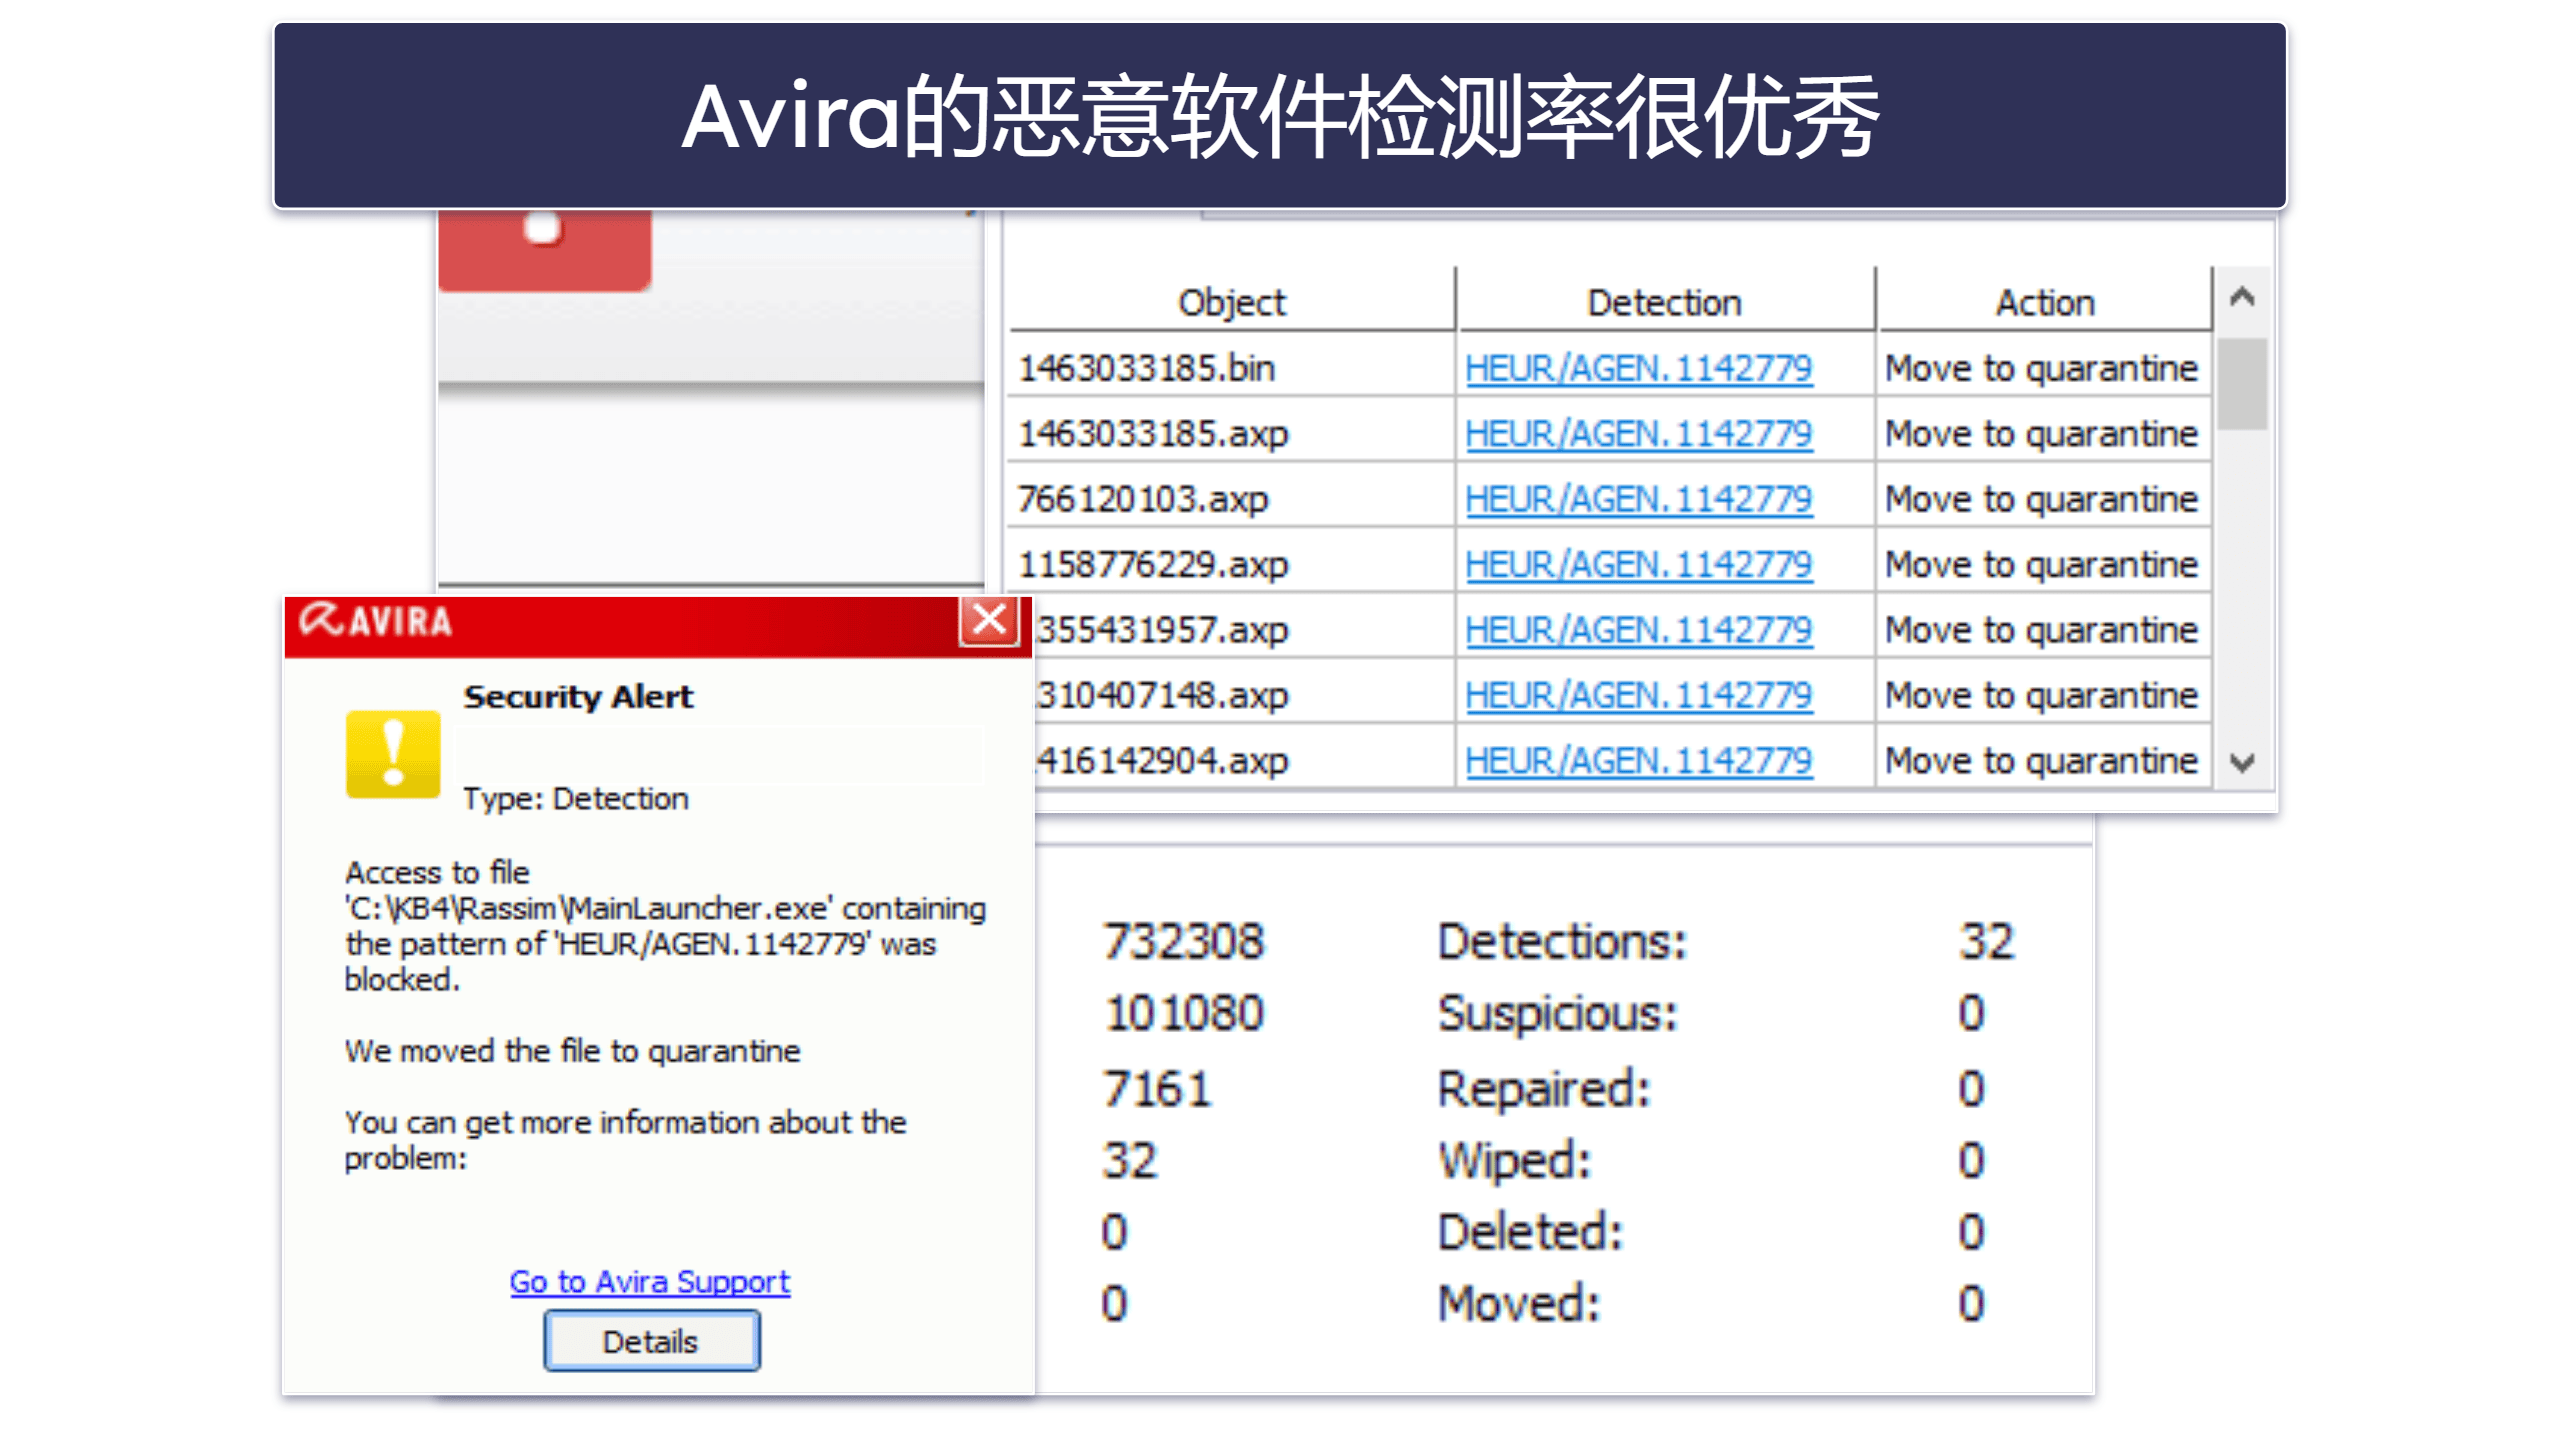The image size is (2559, 1429).
Task: Click the Moved: label in scan summary
Action: coord(1518,1302)
